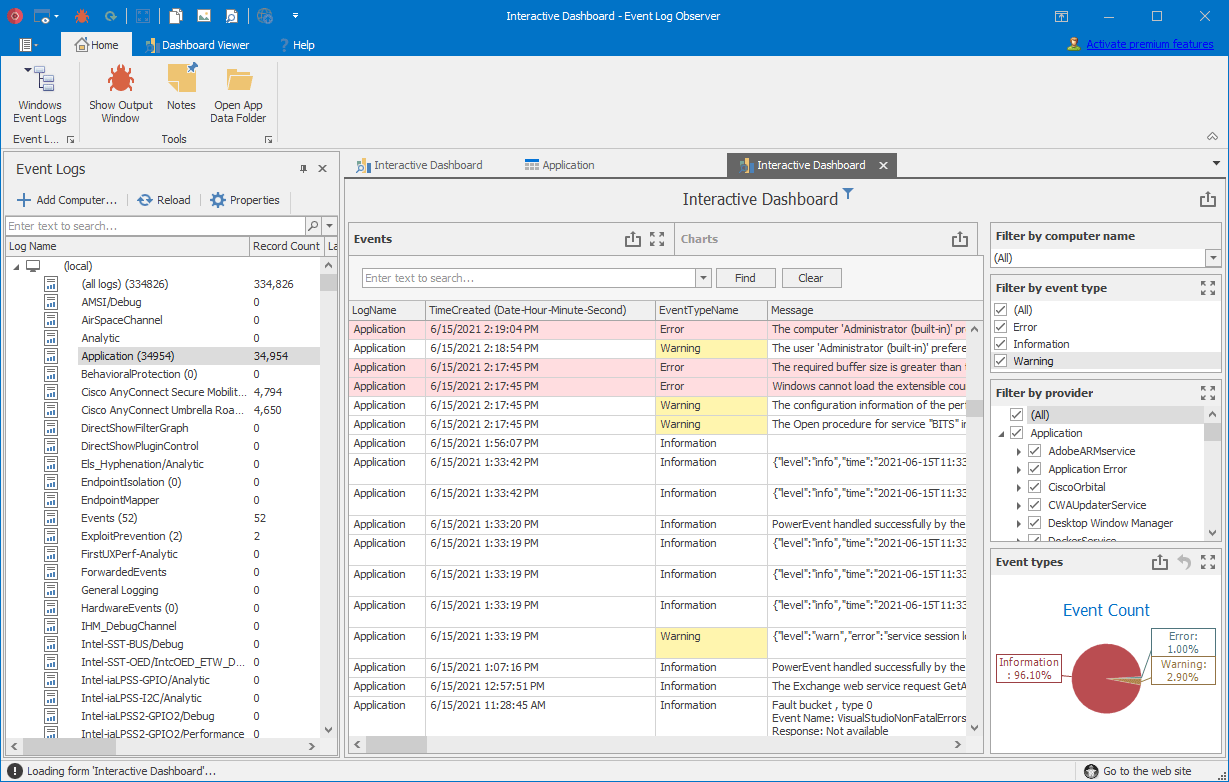
Task: Expand the CWAUpdaterService provider node
Action: [1019, 505]
